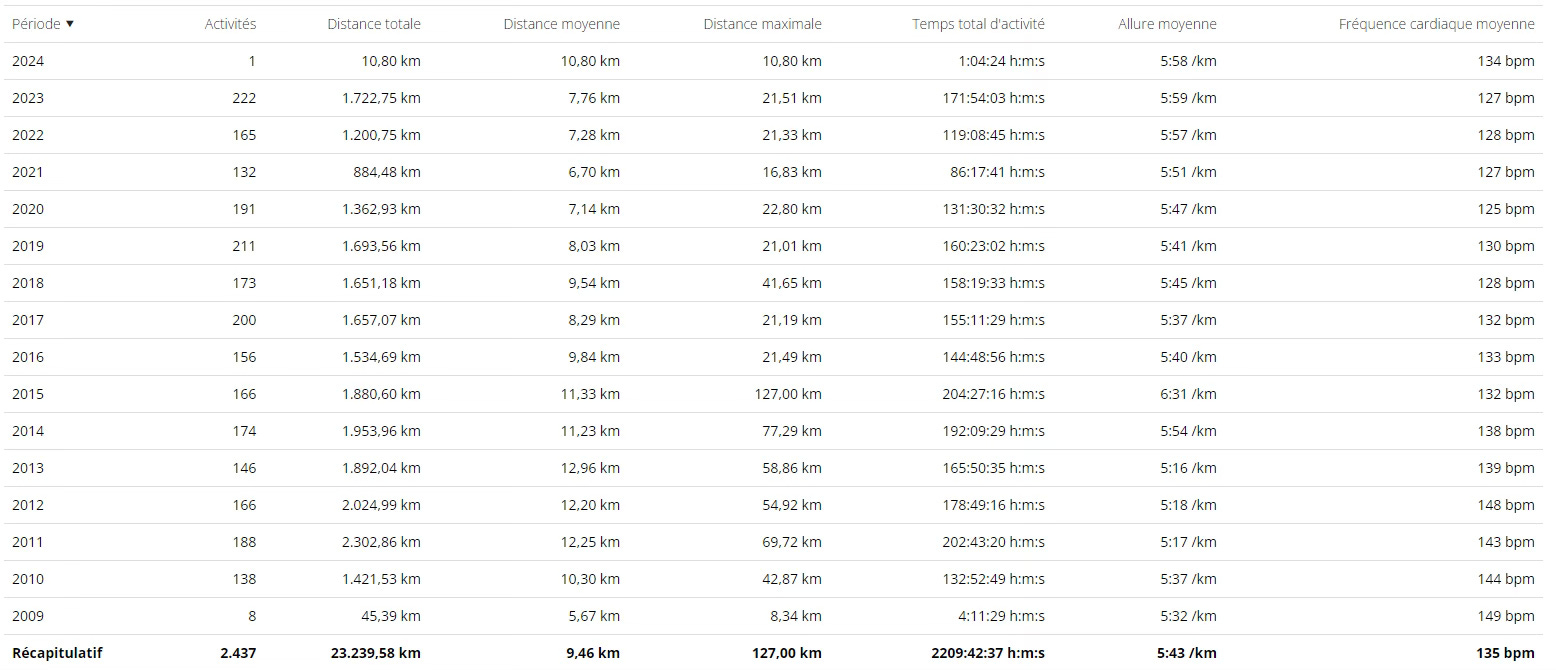Screen dimensions: 1556x670
Task: Click the Distance moyenne column header
Action: click(561, 24)
